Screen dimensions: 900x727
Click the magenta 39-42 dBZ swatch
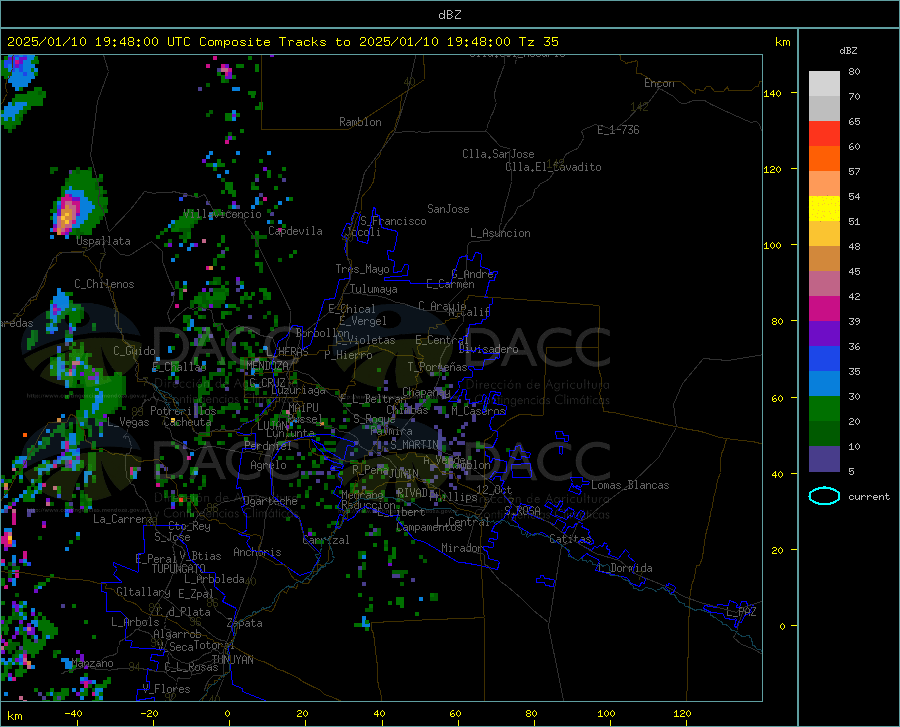pos(824,309)
